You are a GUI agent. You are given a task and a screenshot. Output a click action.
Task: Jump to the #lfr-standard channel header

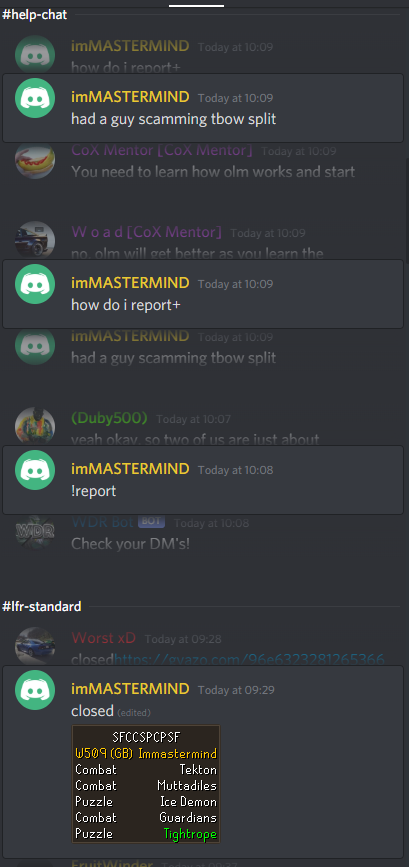41,607
